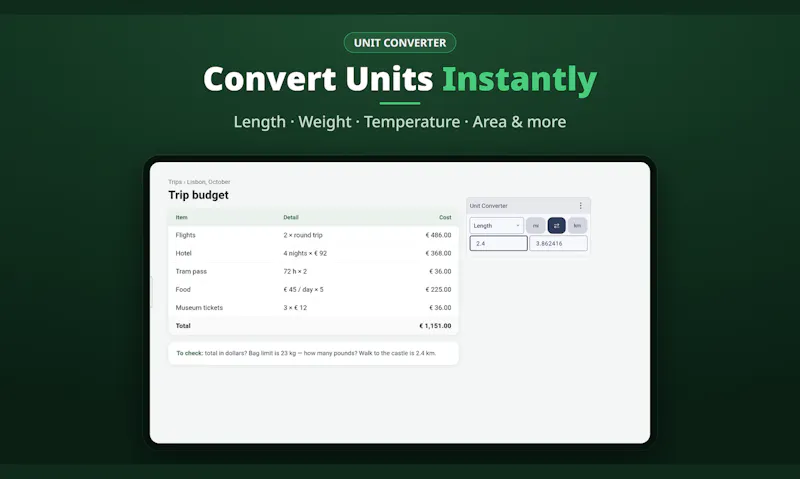Select the mi unit button
Image resolution: width=800 pixels, height=479 pixels.
coord(535,225)
